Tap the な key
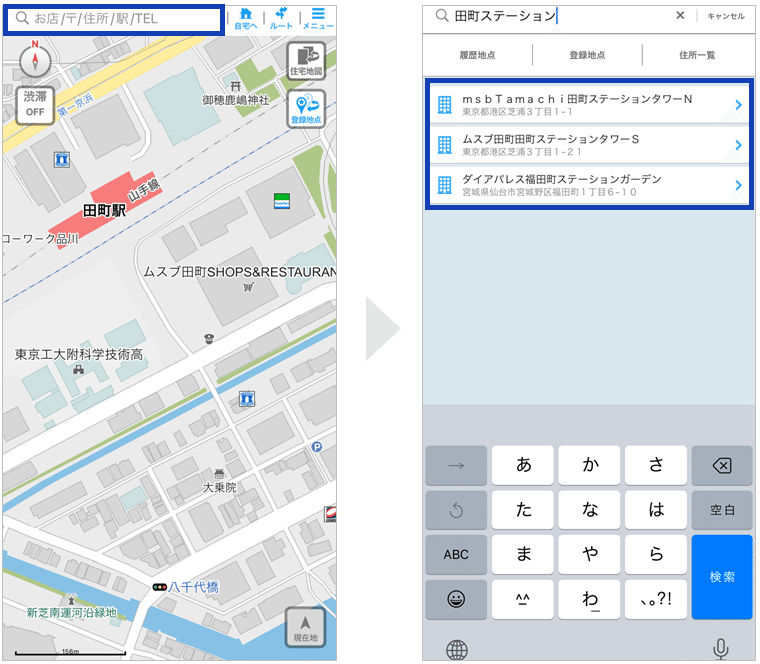 (x=589, y=510)
